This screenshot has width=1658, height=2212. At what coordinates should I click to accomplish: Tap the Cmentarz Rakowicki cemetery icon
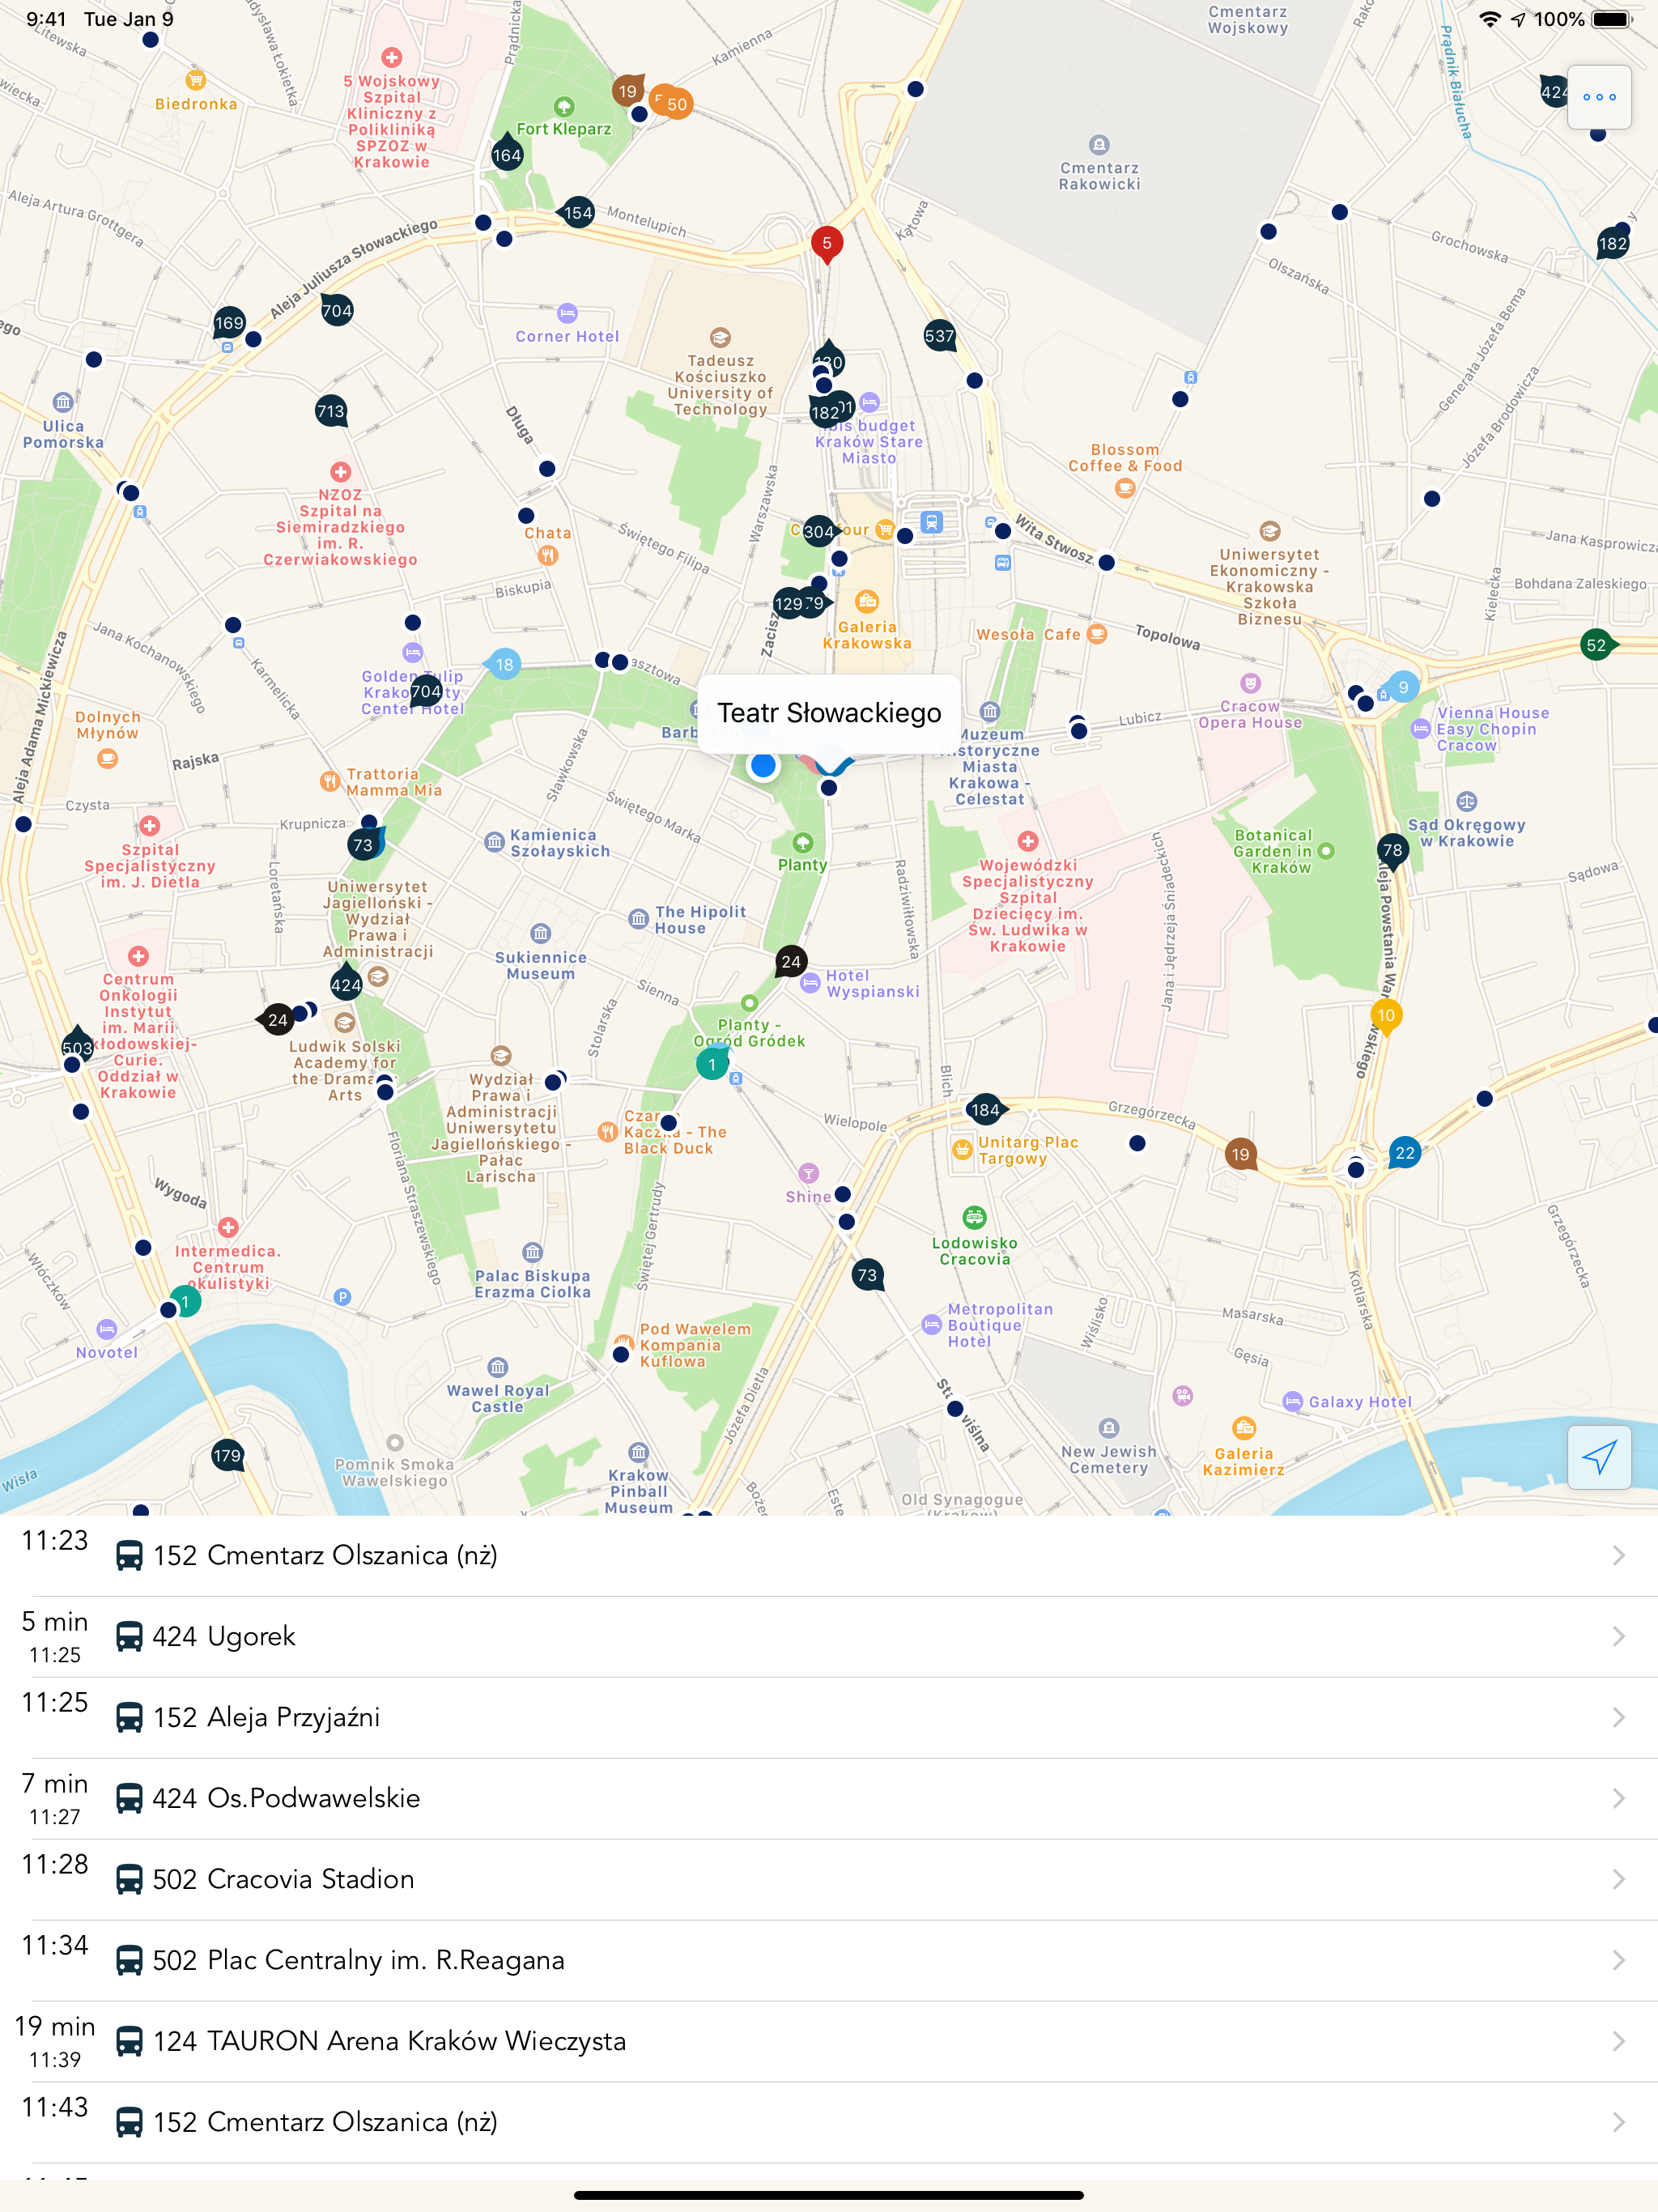pos(1099,144)
